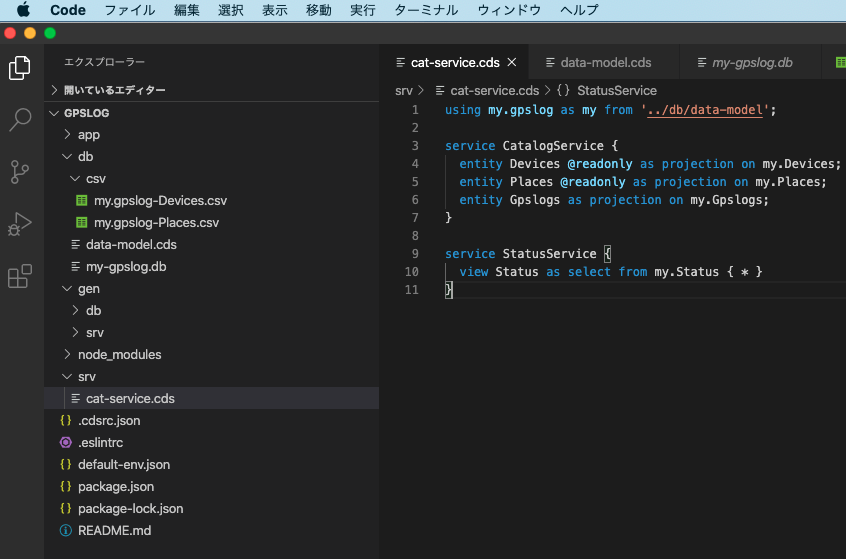
Task: Click the StatusService breadcrumb segment
Action: coord(617,91)
